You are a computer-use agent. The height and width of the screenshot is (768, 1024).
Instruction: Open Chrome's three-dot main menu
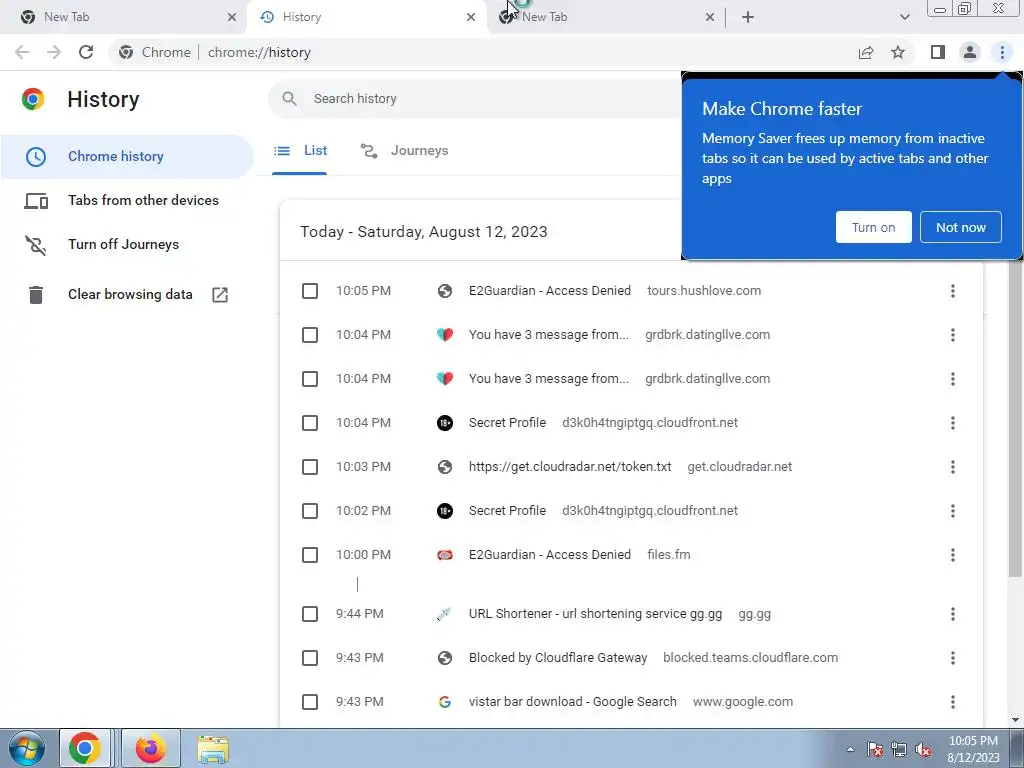[x=1002, y=52]
